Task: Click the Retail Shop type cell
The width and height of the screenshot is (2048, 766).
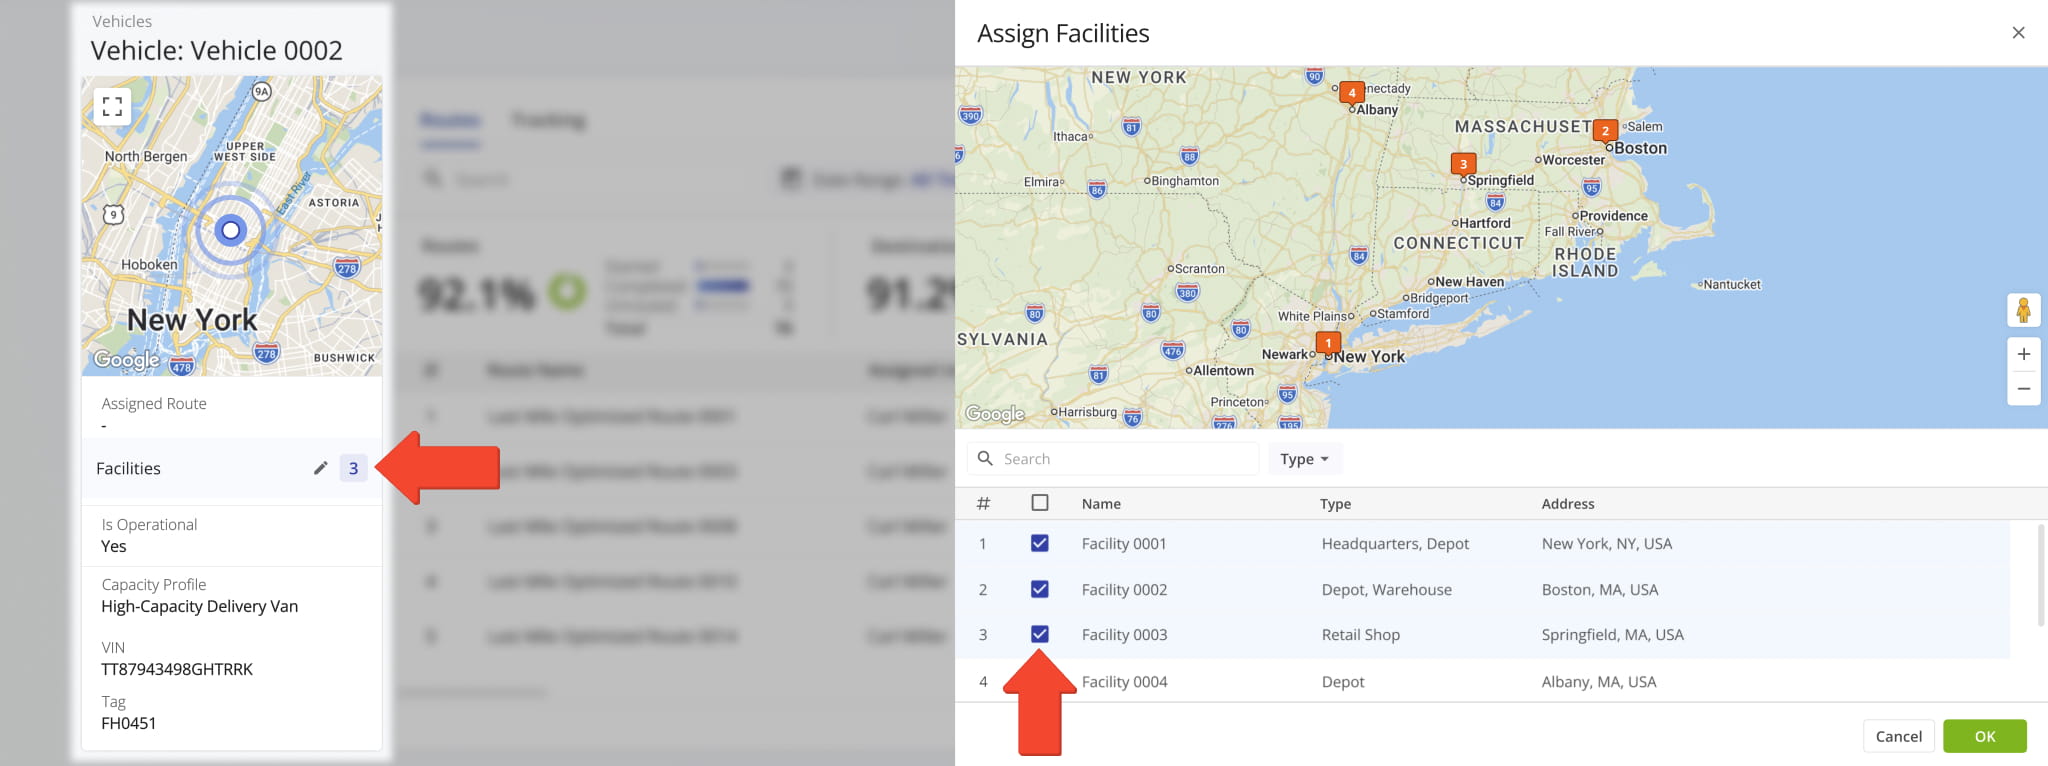Action: pos(1360,635)
